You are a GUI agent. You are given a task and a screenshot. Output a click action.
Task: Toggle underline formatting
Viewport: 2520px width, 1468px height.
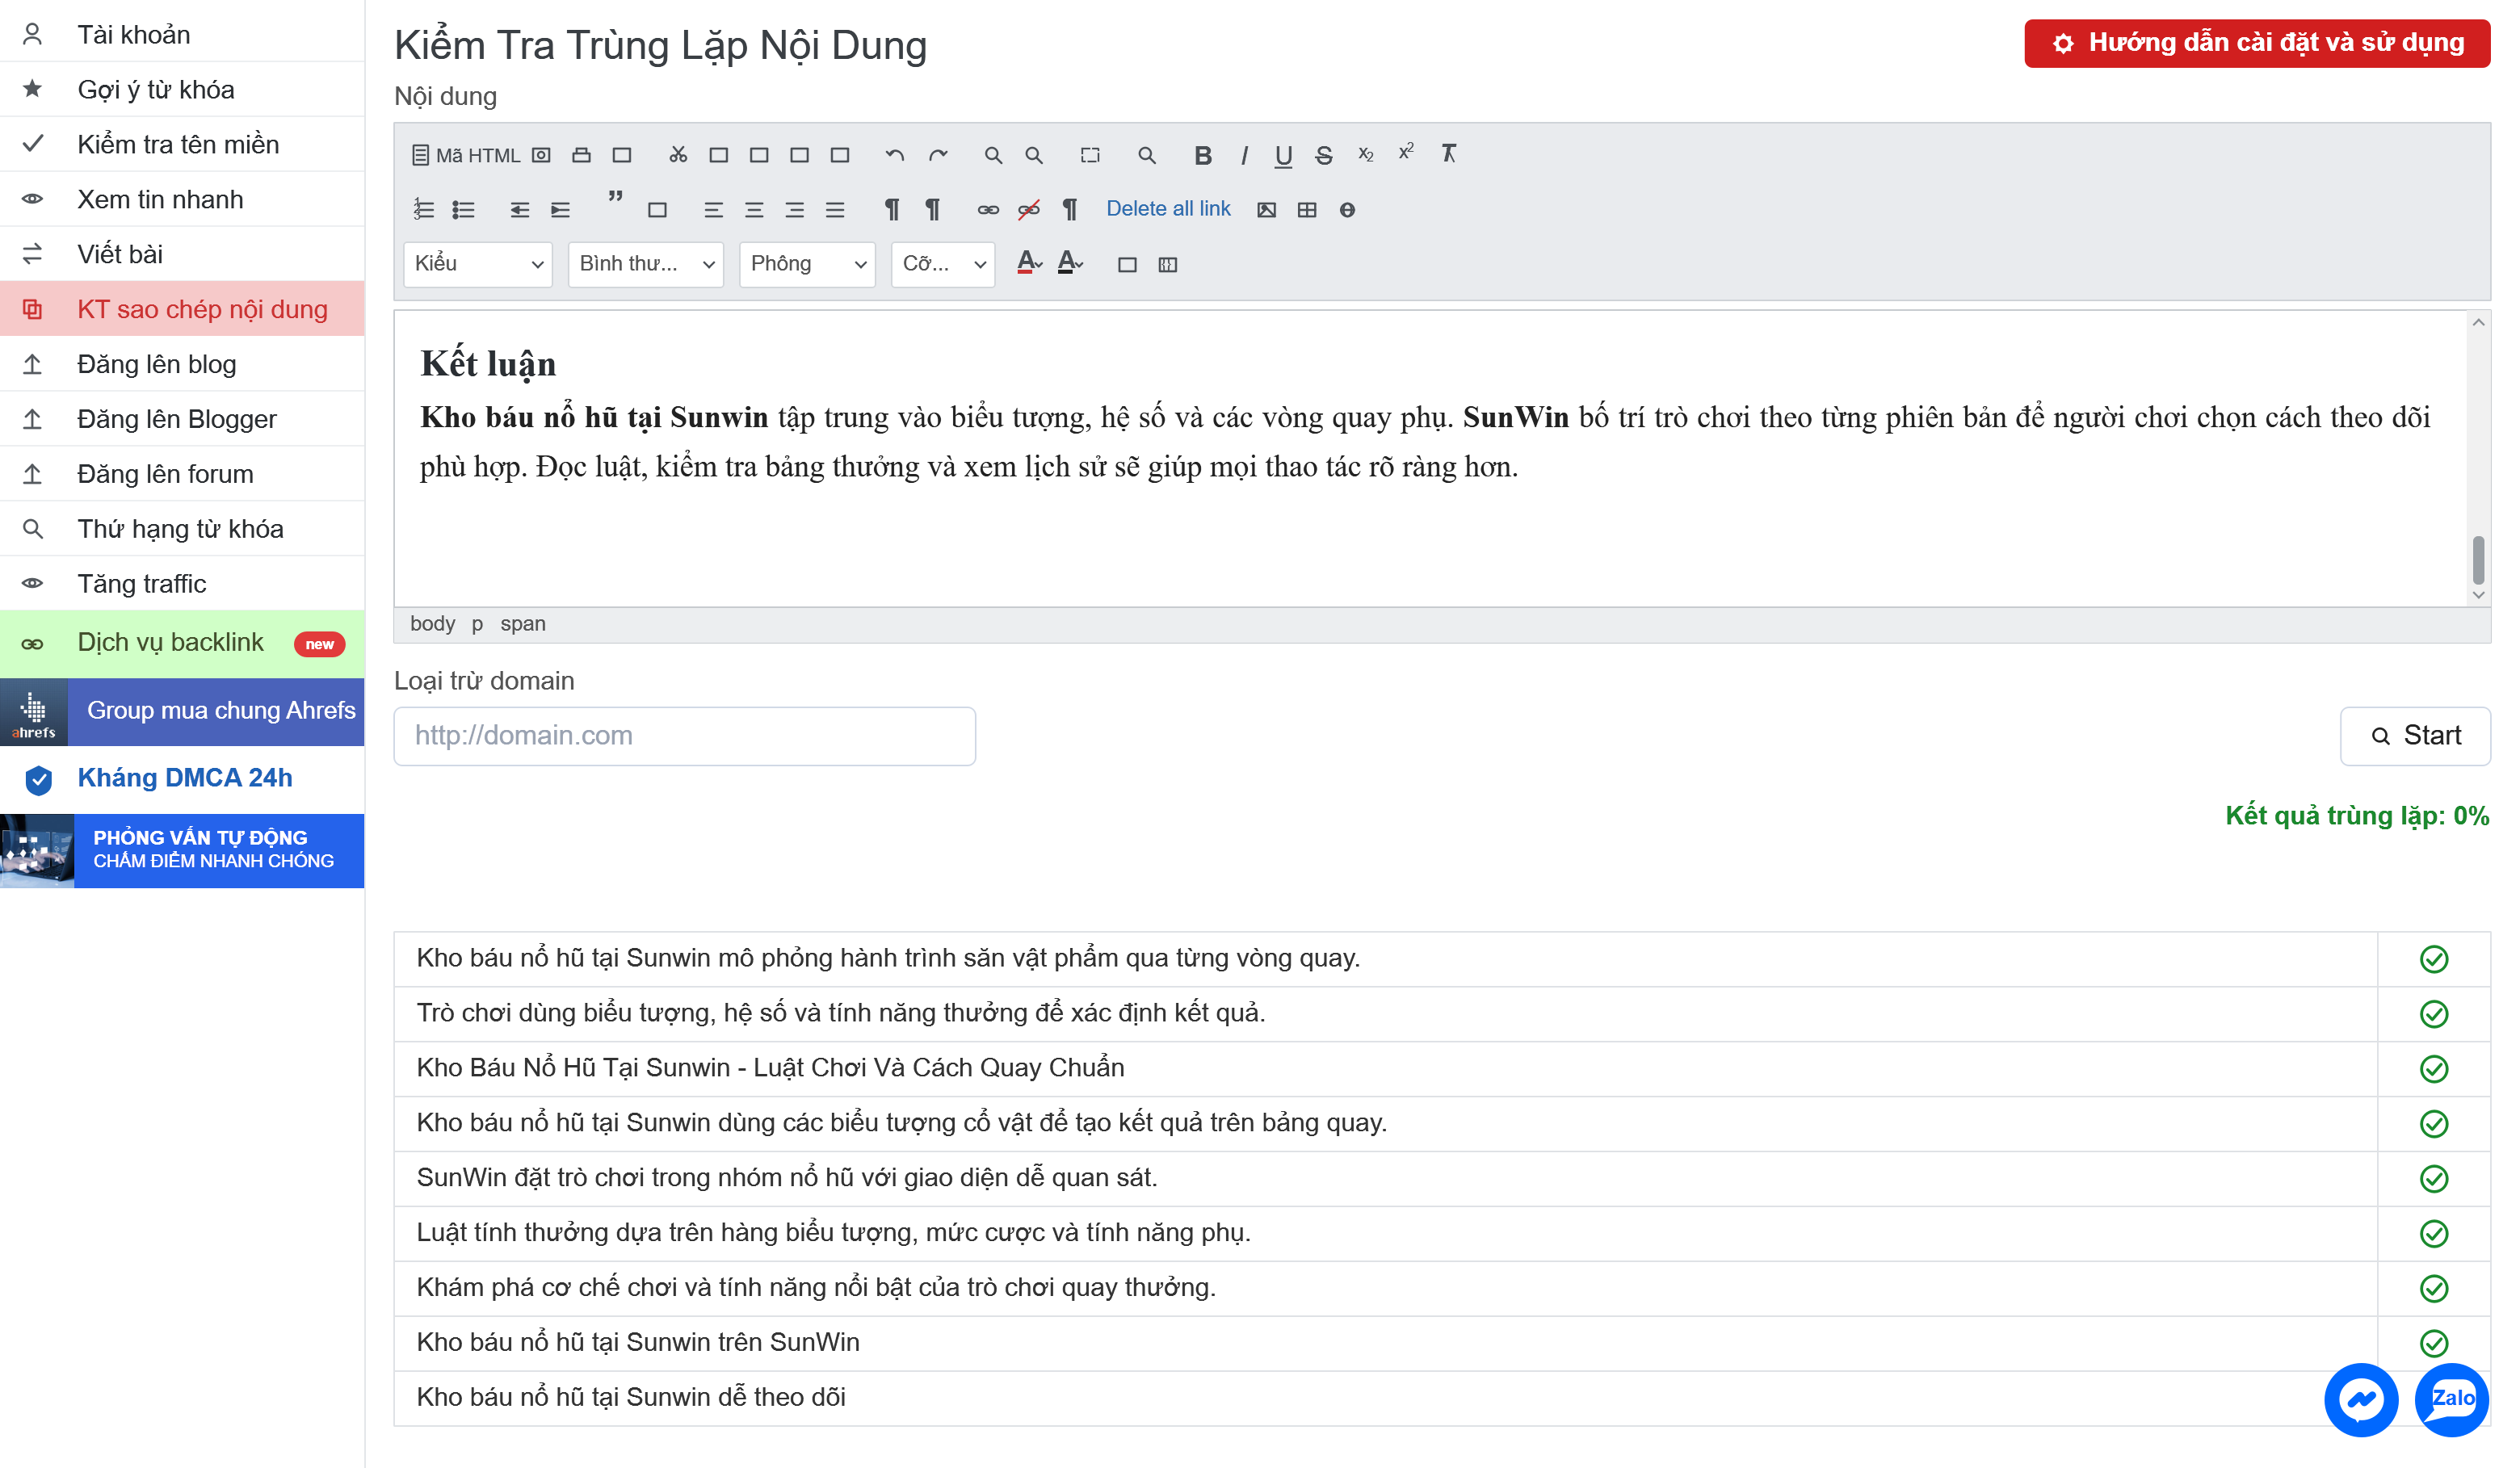pos(1283,155)
